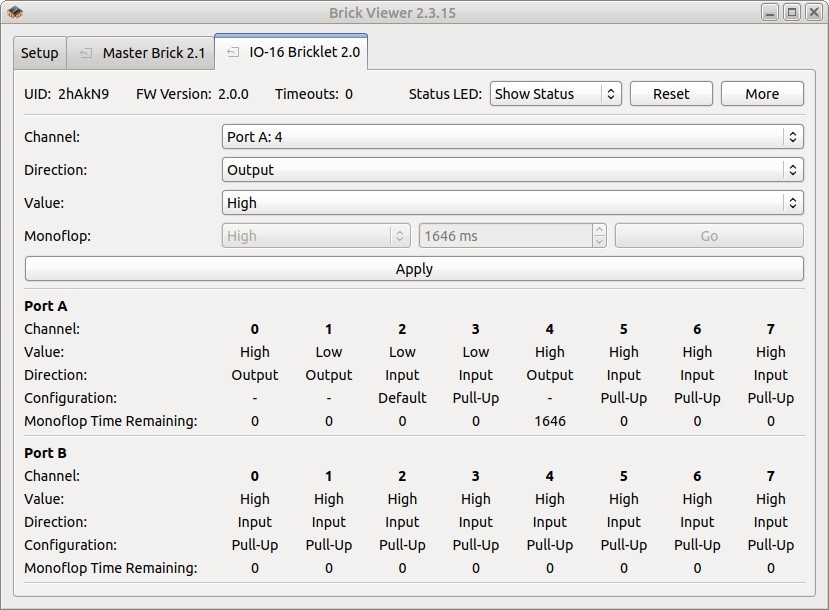
Task: Switch to the Setup tab
Action: click(40, 53)
